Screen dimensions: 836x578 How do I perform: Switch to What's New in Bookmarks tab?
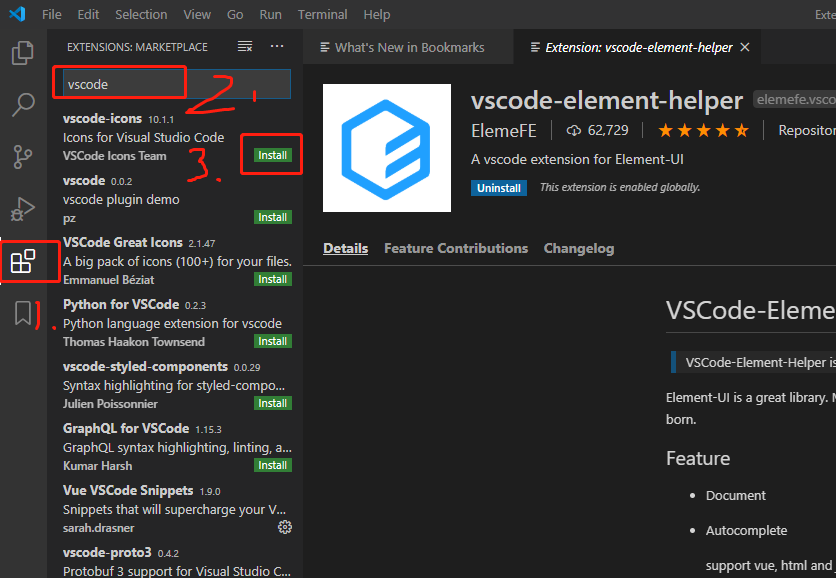408,47
